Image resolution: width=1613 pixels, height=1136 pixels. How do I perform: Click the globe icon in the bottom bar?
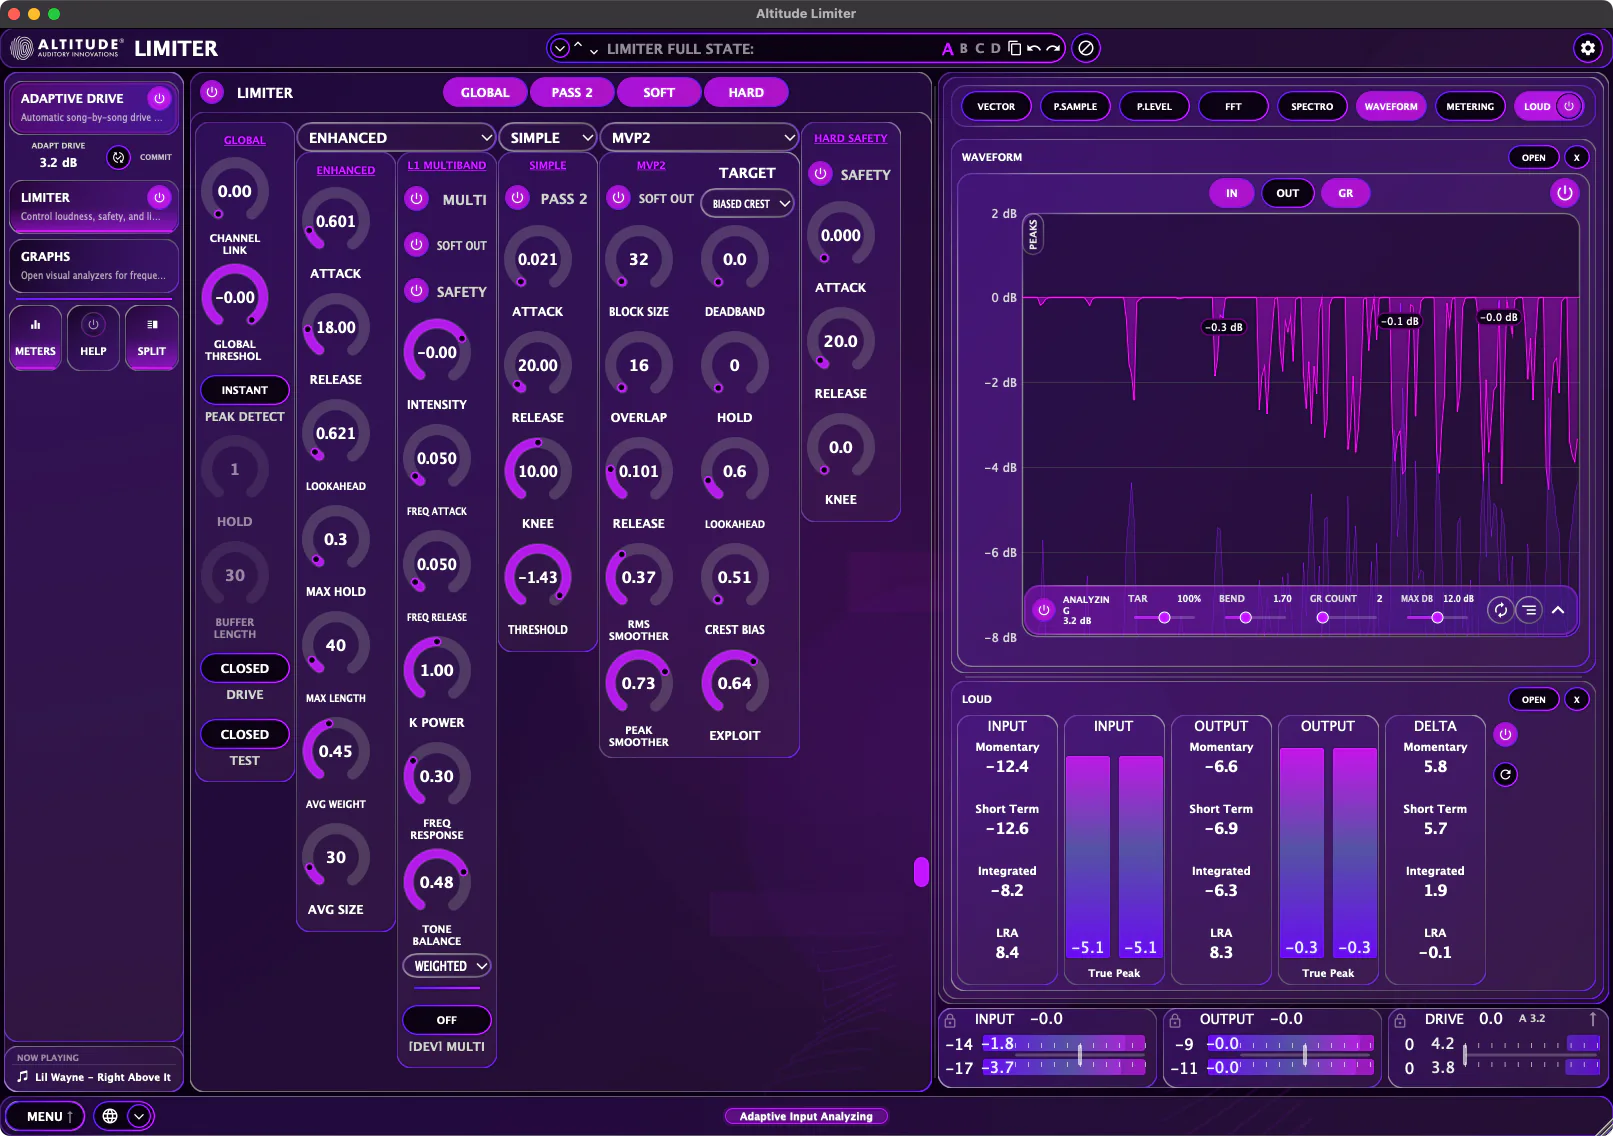[x=110, y=1116]
